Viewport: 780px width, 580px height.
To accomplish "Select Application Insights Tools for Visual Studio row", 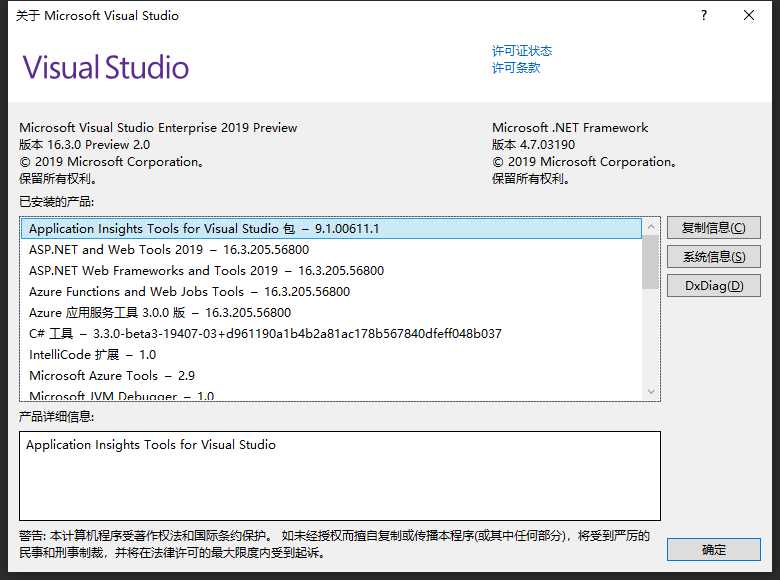I will [331, 229].
